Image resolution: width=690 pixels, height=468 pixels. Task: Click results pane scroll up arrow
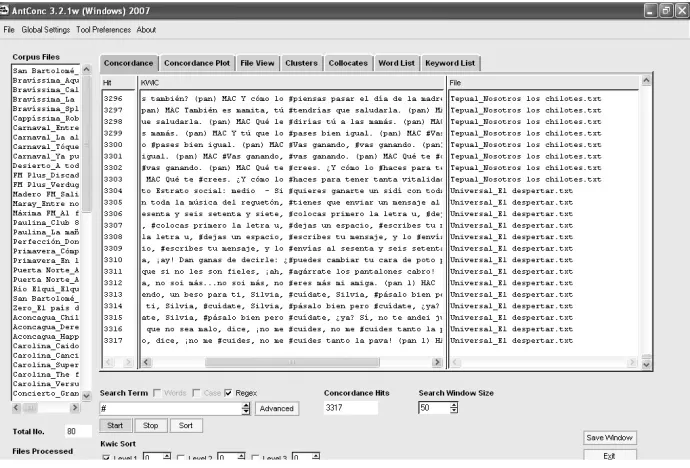tap(646, 80)
